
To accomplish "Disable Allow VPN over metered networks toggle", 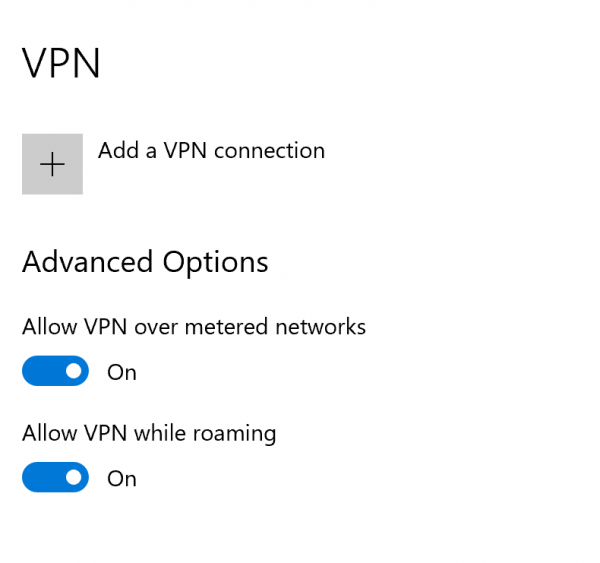I will [55, 372].
